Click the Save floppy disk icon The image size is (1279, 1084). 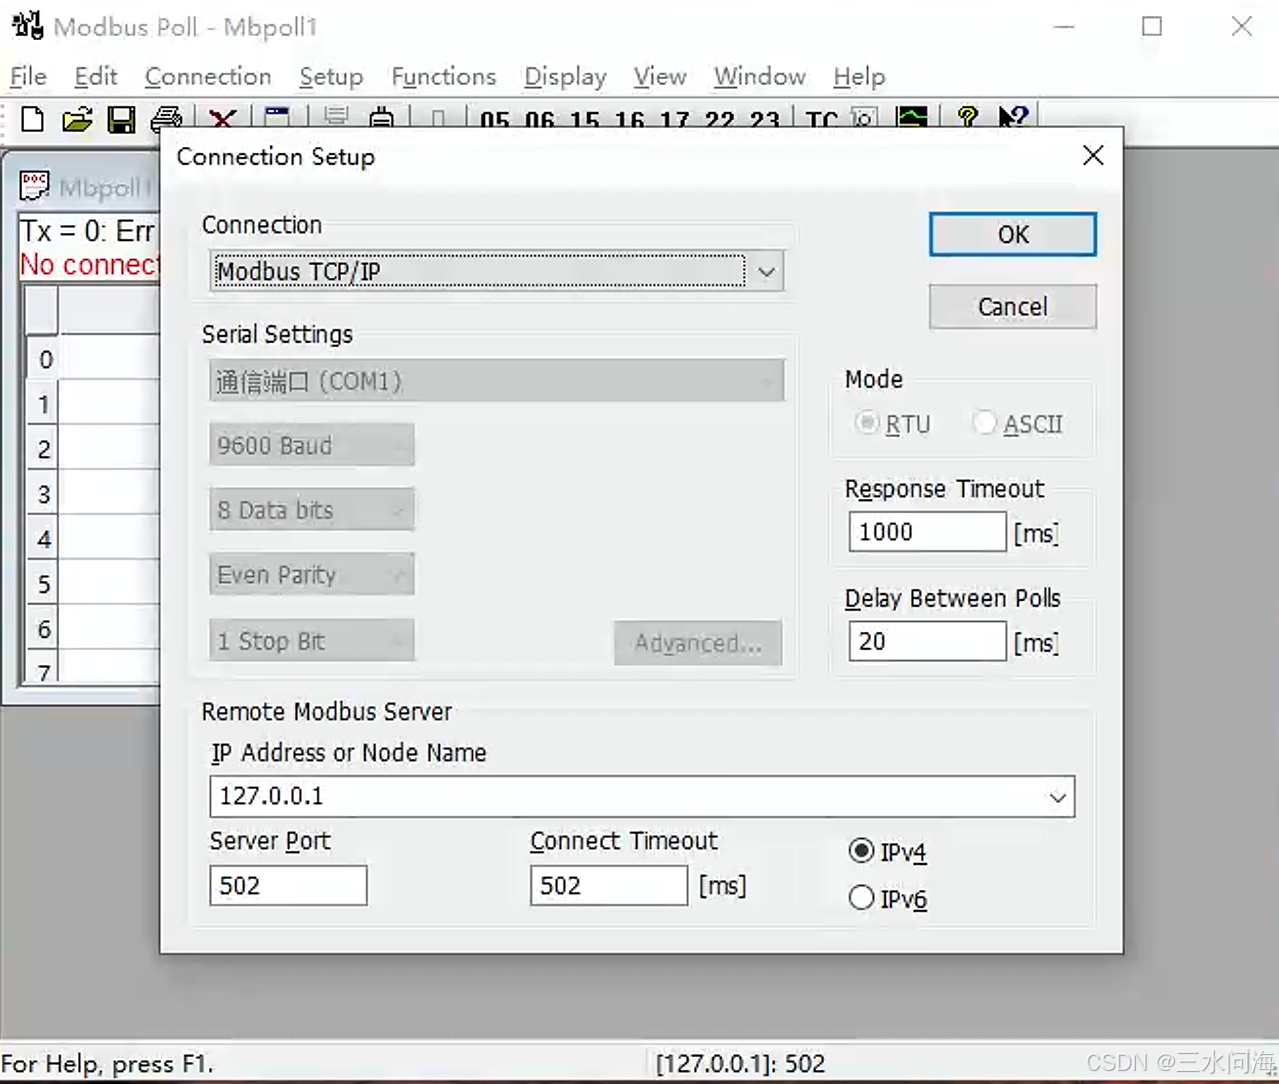click(122, 119)
